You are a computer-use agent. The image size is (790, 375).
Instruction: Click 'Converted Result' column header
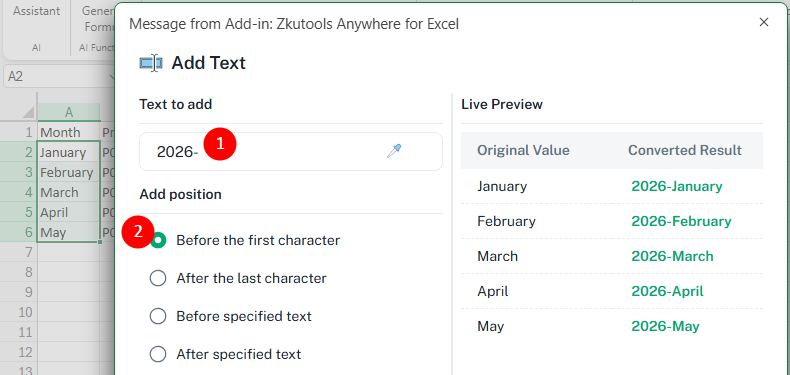[x=685, y=150]
